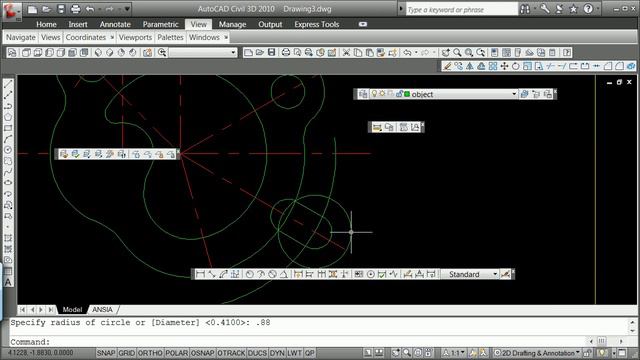Click the Viewports panel button

pos(135,38)
